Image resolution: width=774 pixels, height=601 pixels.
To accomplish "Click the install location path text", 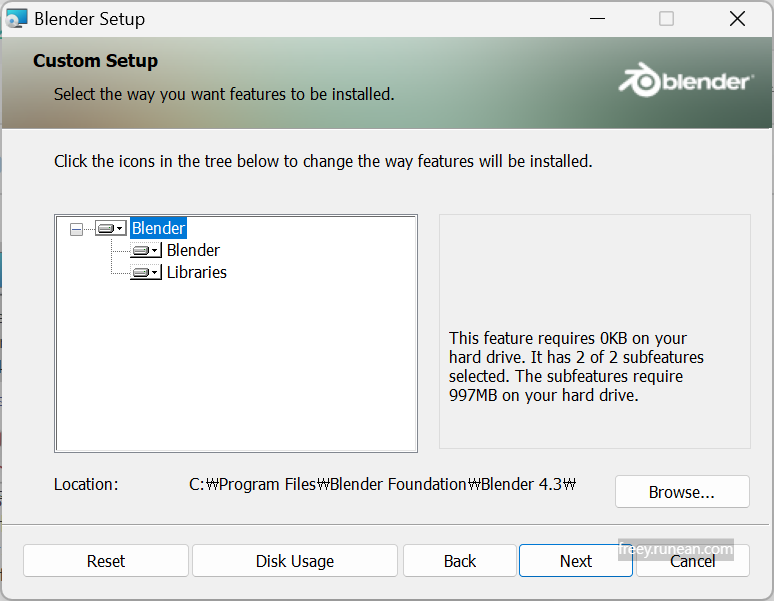I will click(x=383, y=484).
